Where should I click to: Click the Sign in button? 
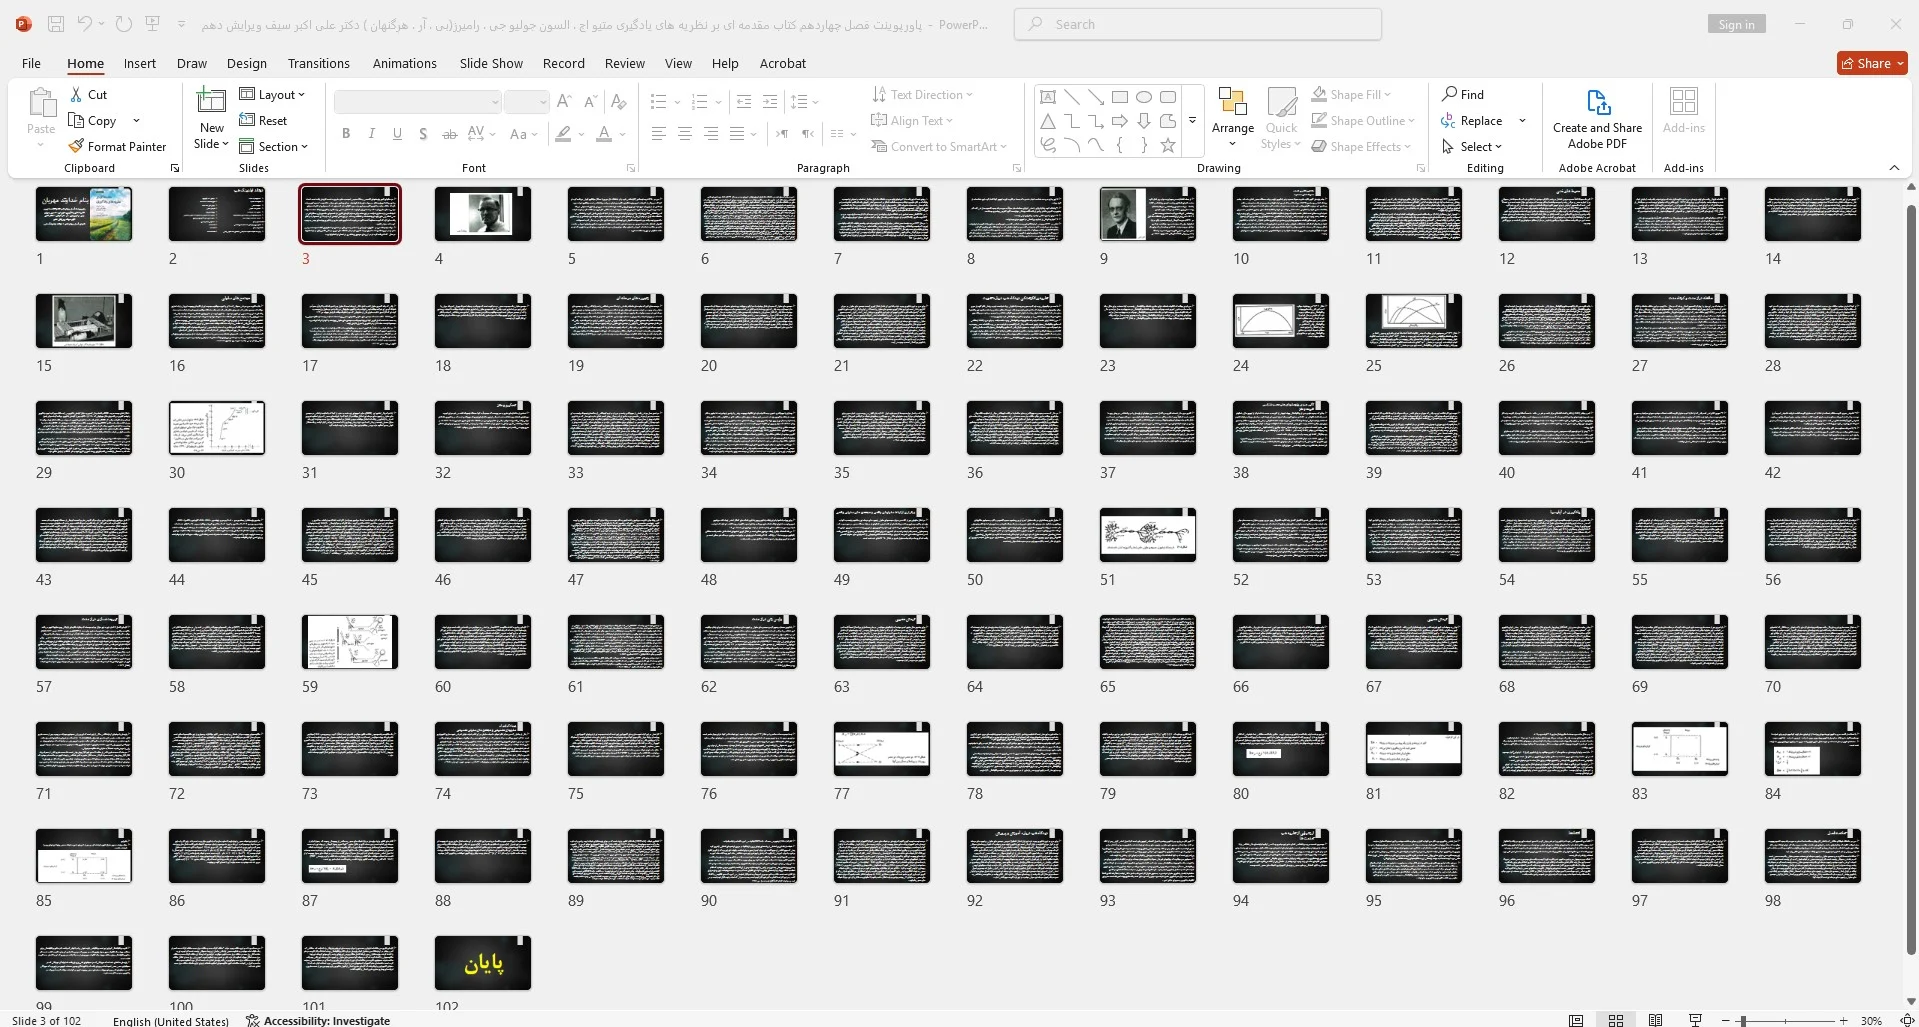click(1736, 25)
